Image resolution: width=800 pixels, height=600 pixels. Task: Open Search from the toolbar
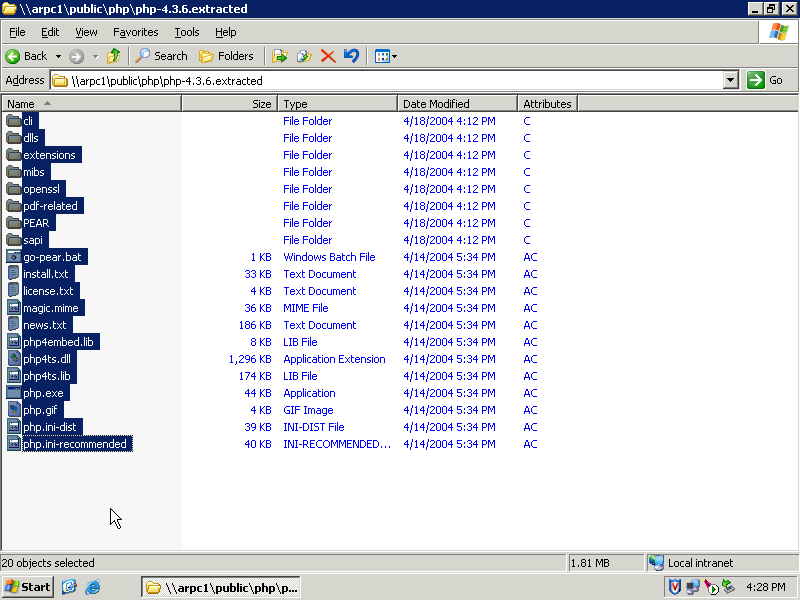pyautogui.click(x=161, y=56)
